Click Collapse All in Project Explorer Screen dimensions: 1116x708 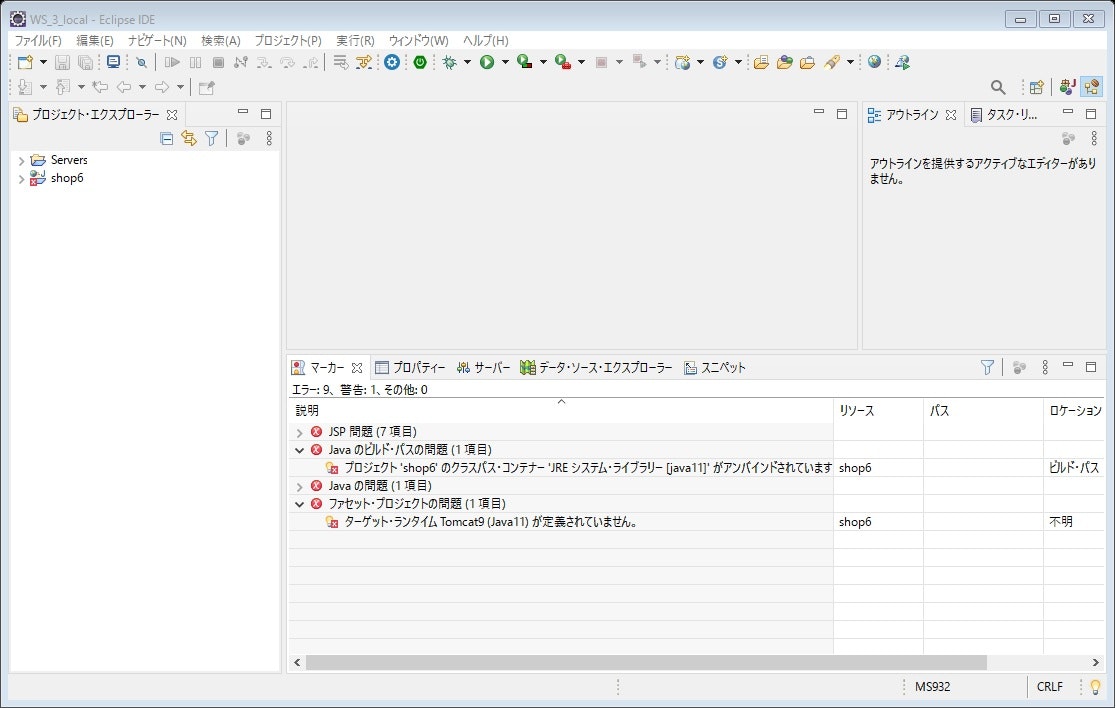point(167,138)
